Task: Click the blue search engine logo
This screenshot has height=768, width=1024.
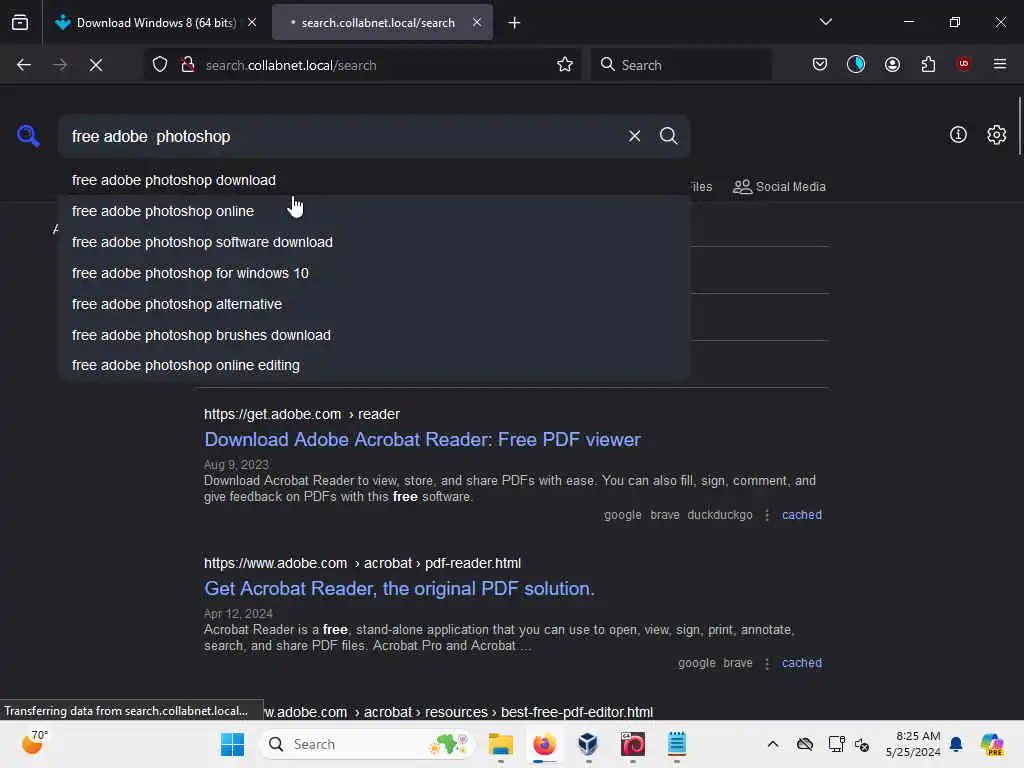Action: tap(28, 136)
